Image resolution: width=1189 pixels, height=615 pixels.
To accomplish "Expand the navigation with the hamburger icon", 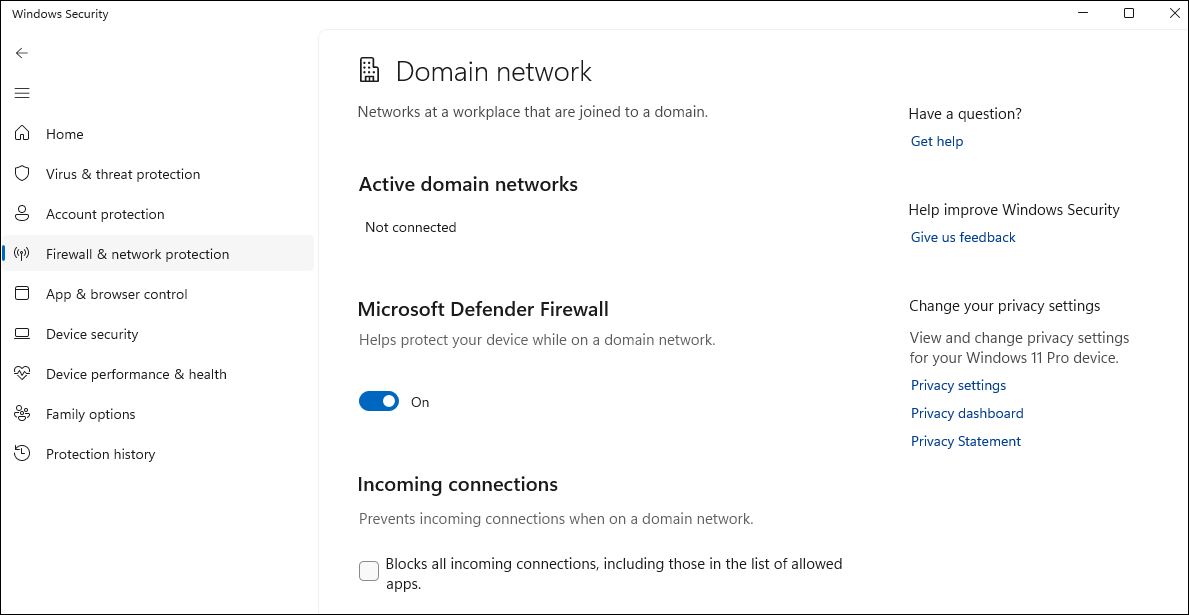I will coord(21,92).
